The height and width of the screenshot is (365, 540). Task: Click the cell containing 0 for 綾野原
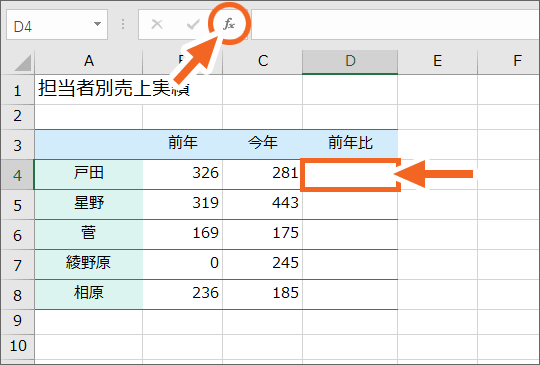183,264
